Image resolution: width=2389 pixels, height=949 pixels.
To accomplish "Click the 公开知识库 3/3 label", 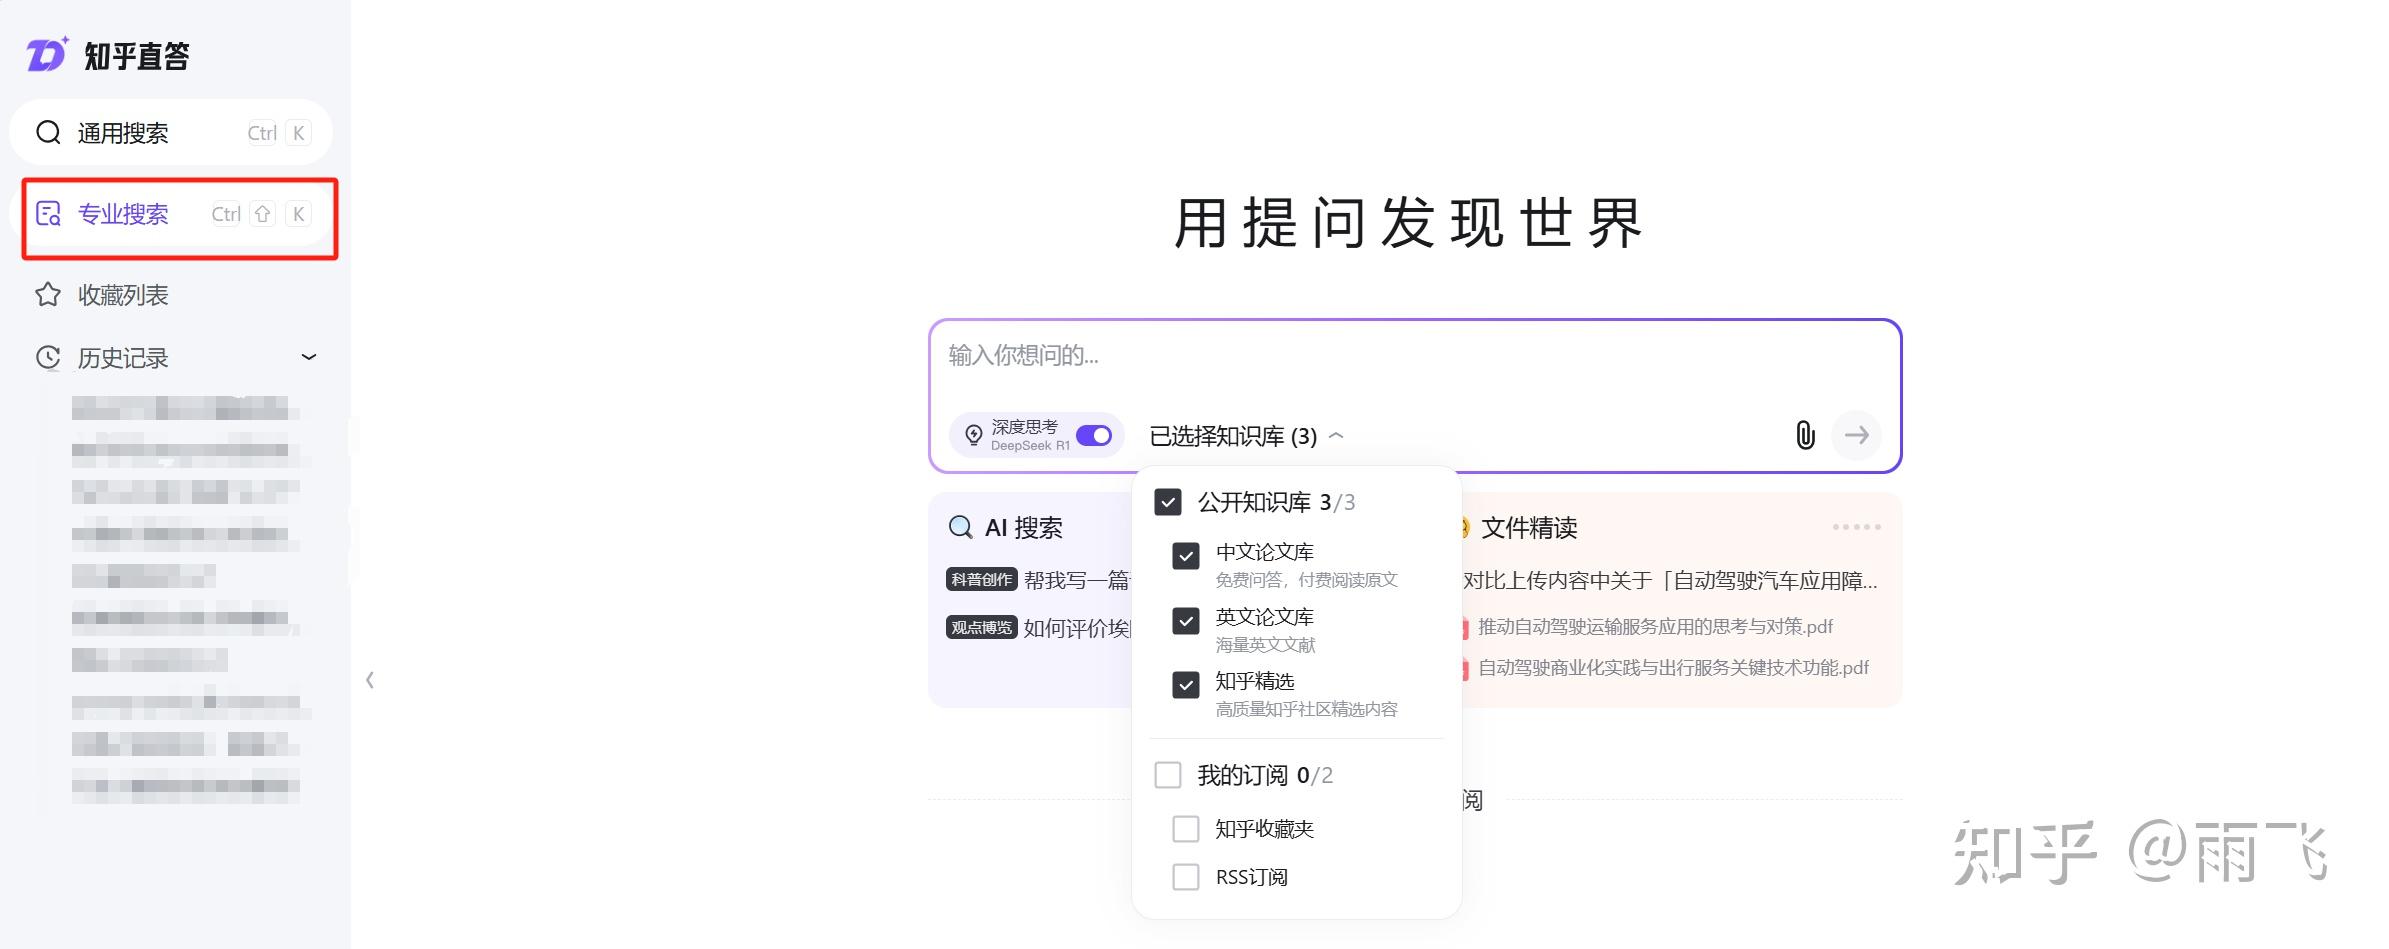I will pyautogui.click(x=1276, y=502).
